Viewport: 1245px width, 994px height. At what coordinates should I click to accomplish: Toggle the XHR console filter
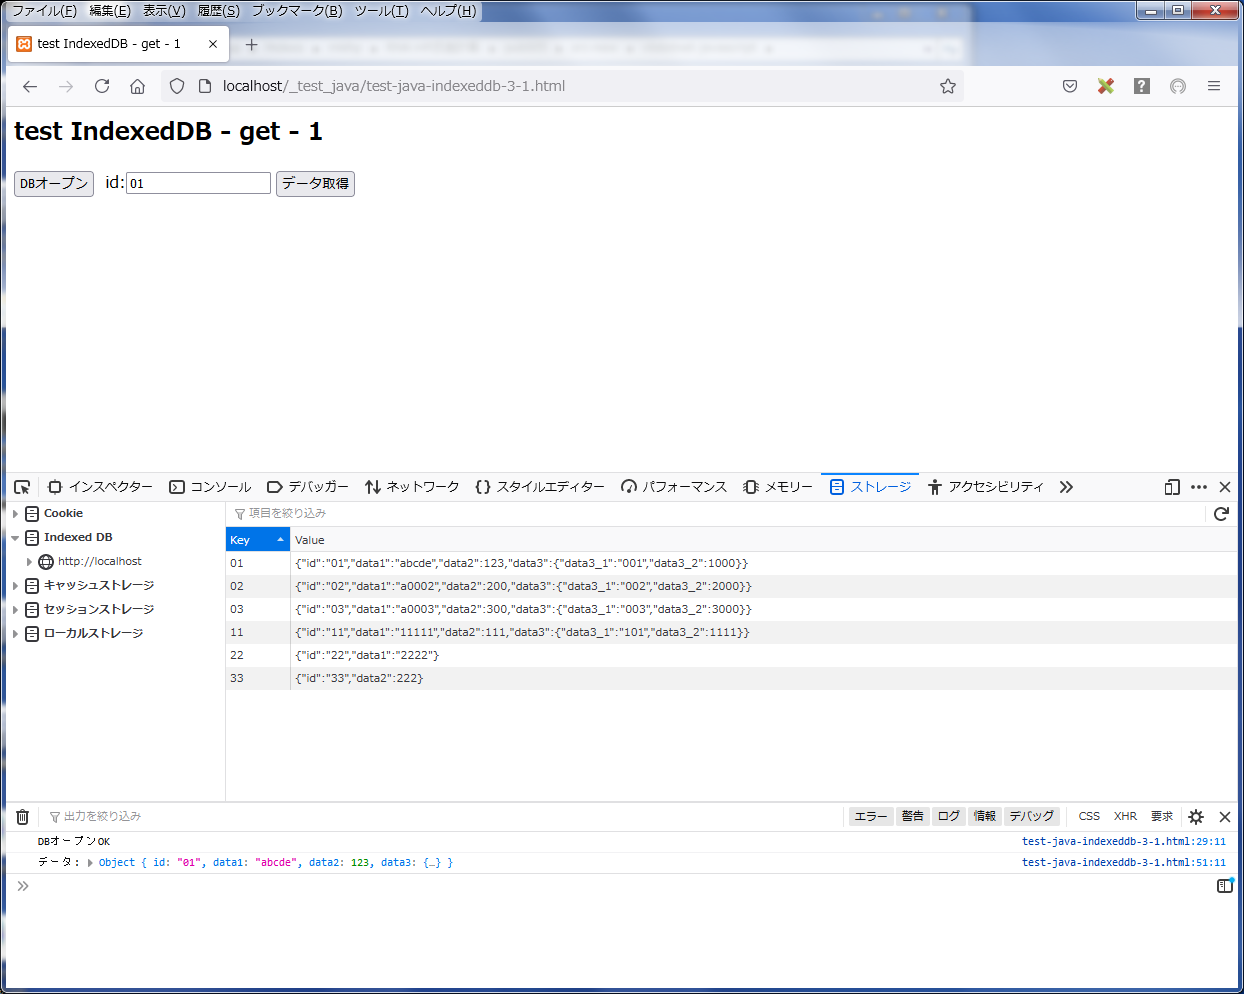pos(1125,817)
